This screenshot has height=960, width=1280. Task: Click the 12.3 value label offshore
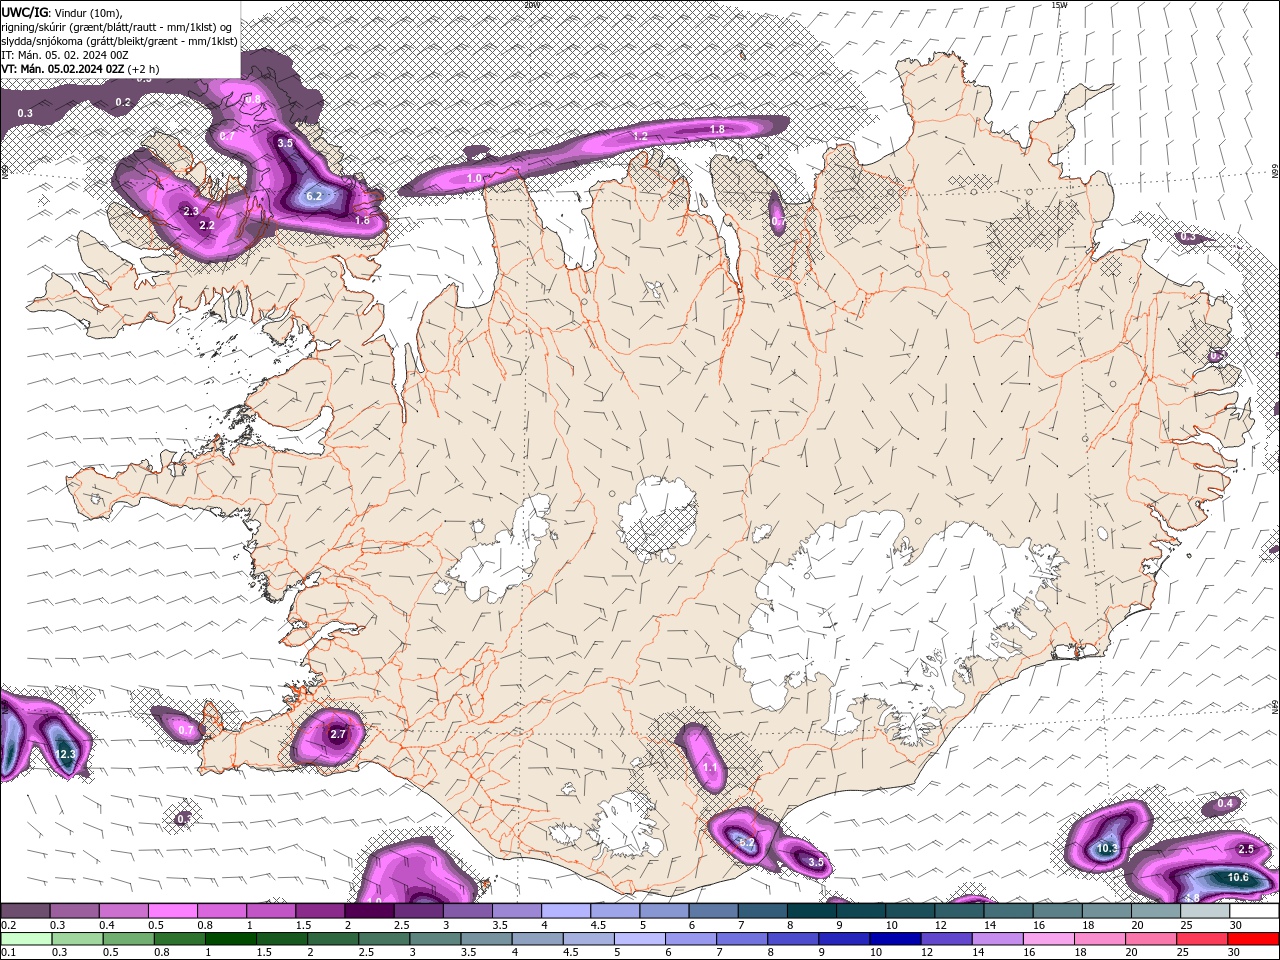point(65,754)
